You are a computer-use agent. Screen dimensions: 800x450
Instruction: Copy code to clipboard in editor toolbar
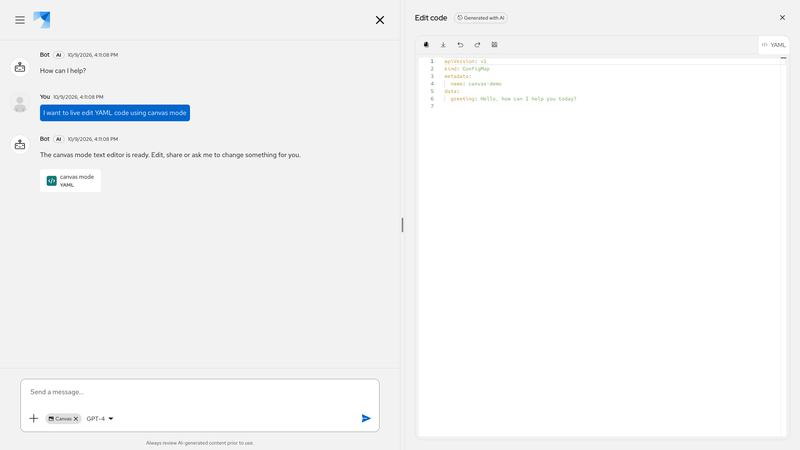[x=426, y=45]
